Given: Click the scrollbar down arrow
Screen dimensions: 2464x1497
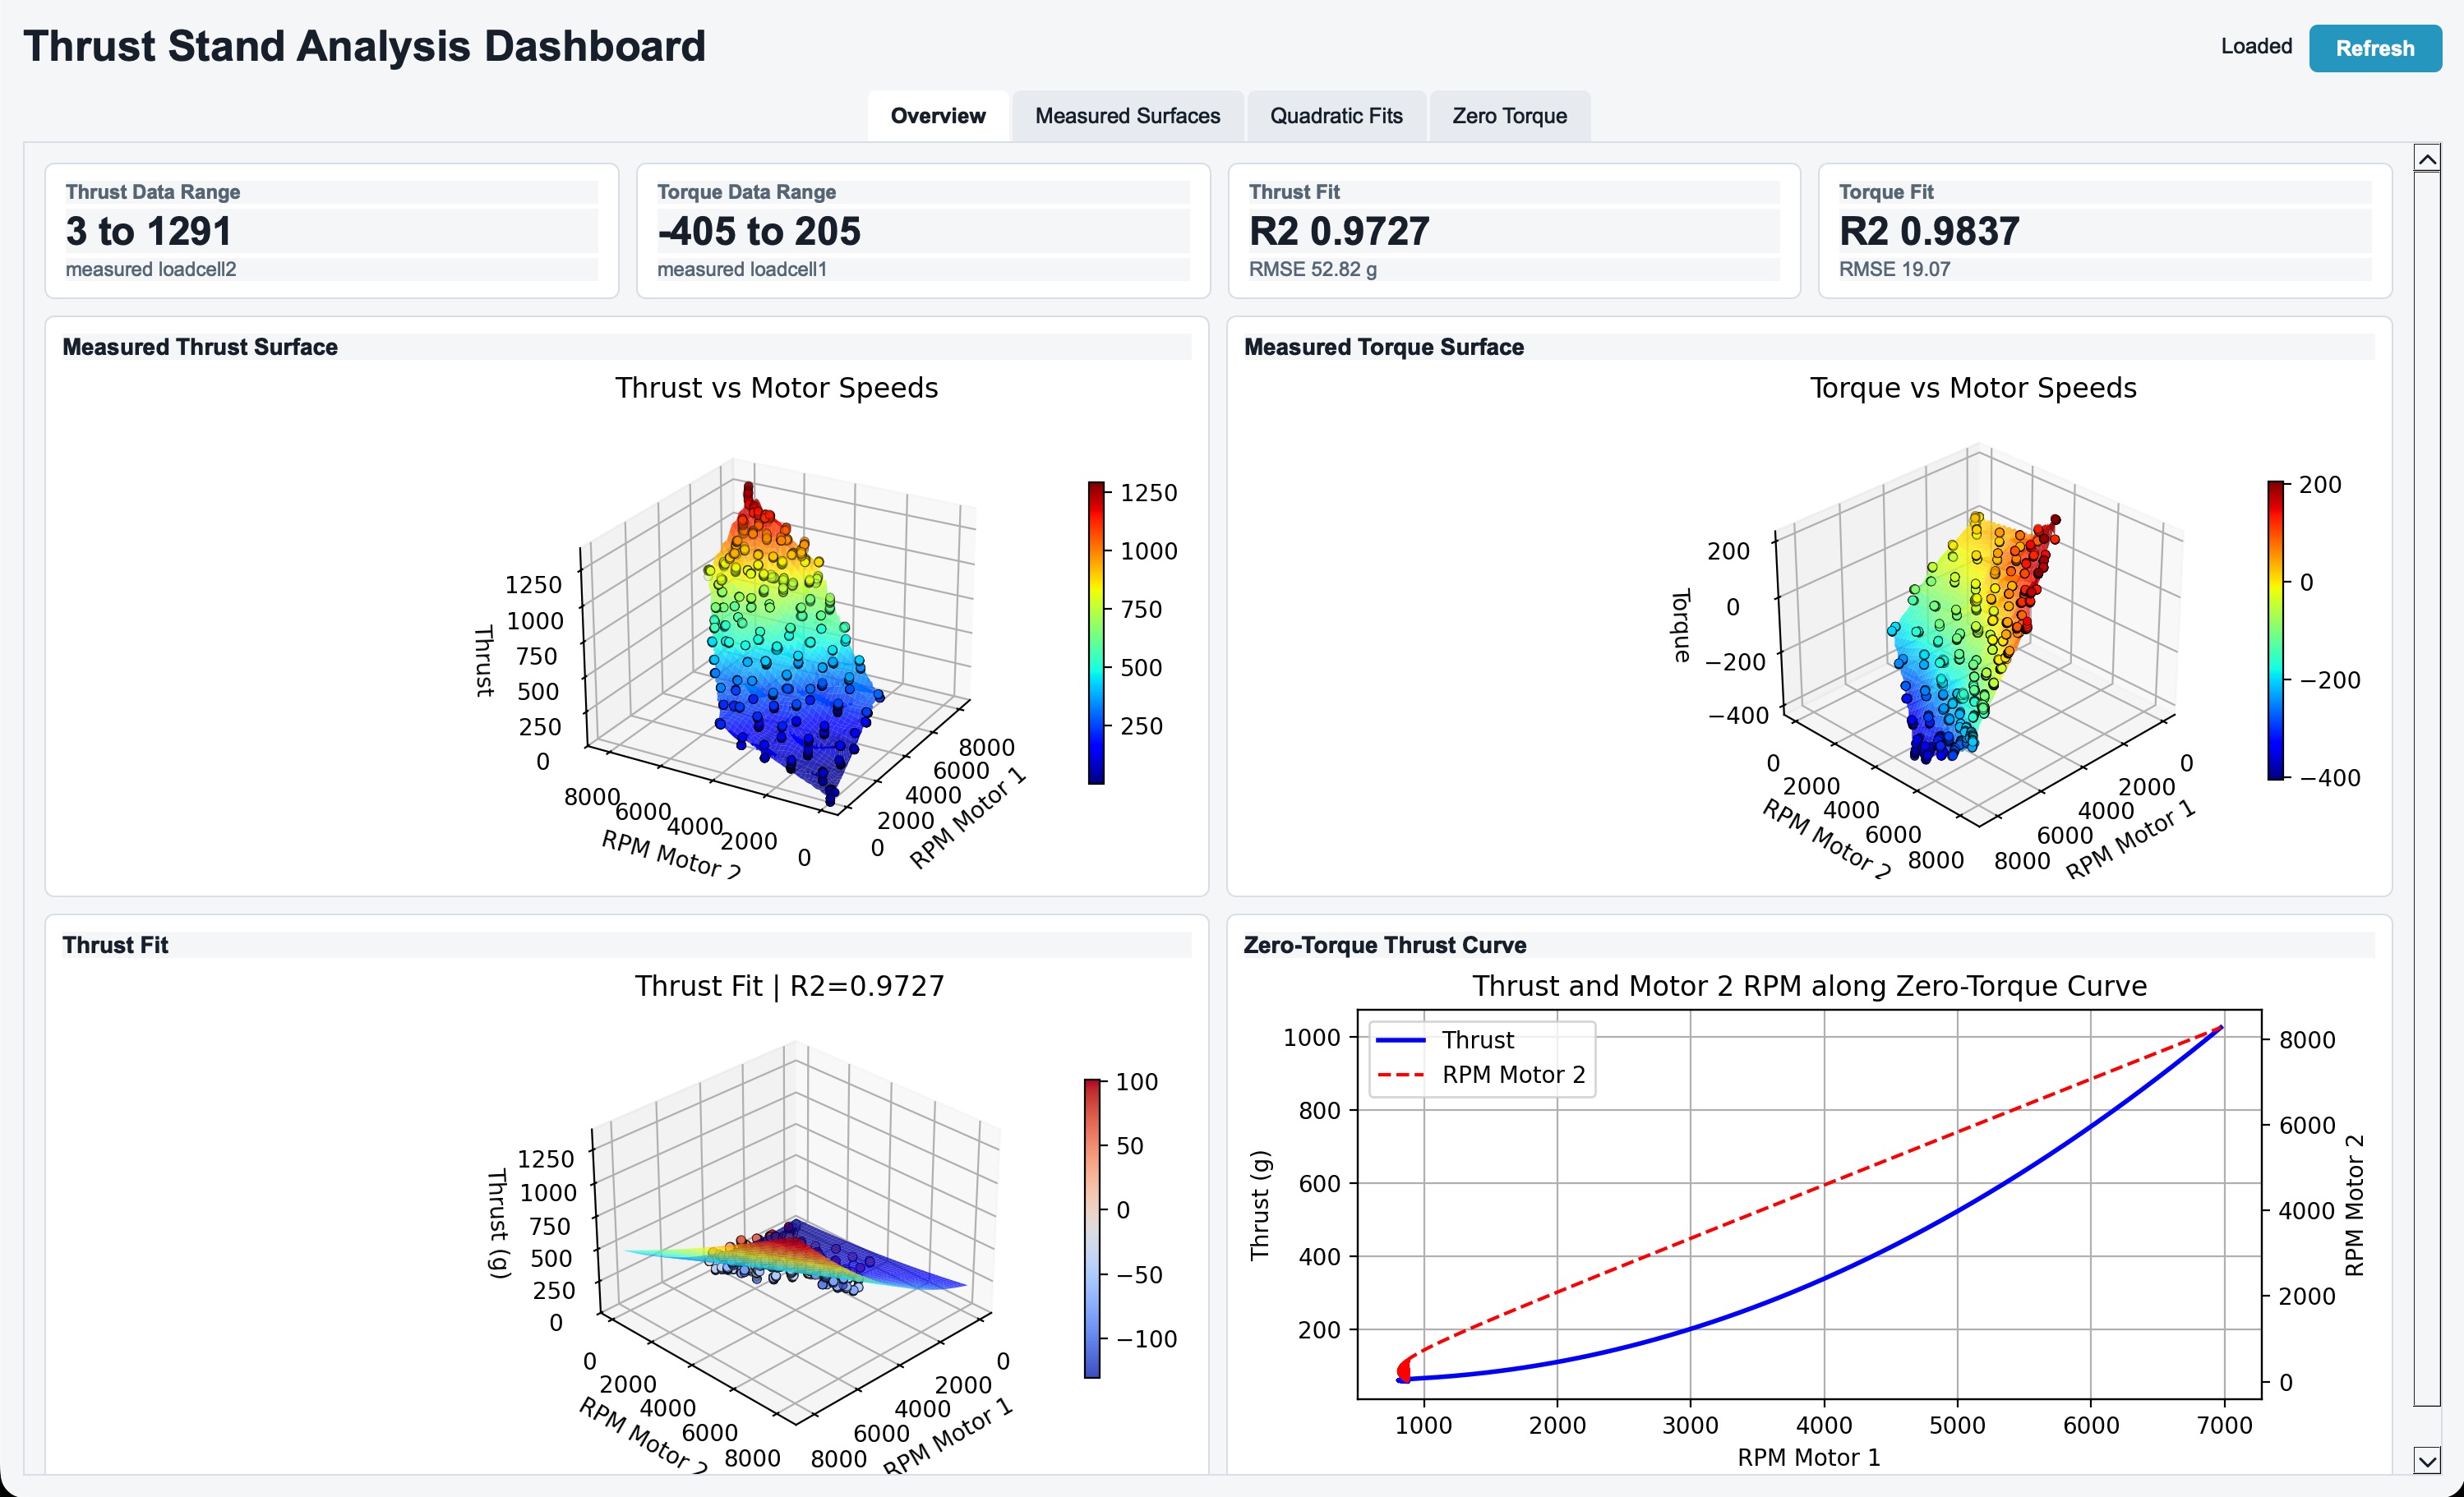Looking at the screenshot, I should click(x=2426, y=1460).
